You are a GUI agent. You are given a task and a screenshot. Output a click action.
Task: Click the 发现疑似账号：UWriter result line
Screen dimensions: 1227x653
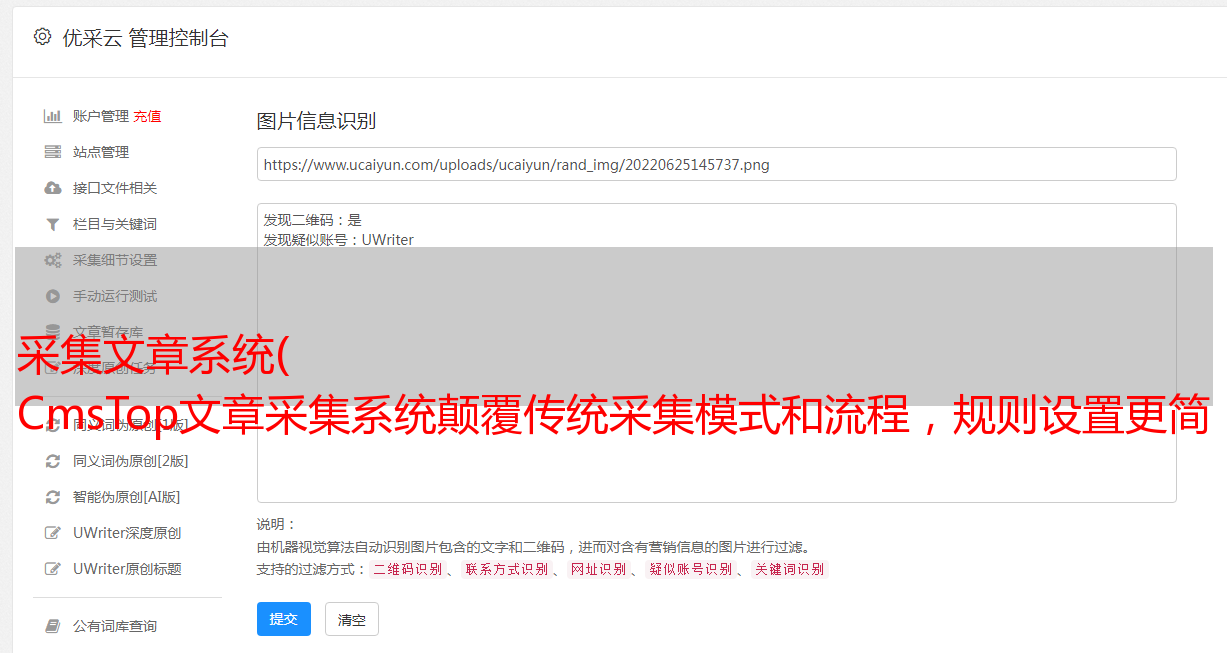pos(339,240)
